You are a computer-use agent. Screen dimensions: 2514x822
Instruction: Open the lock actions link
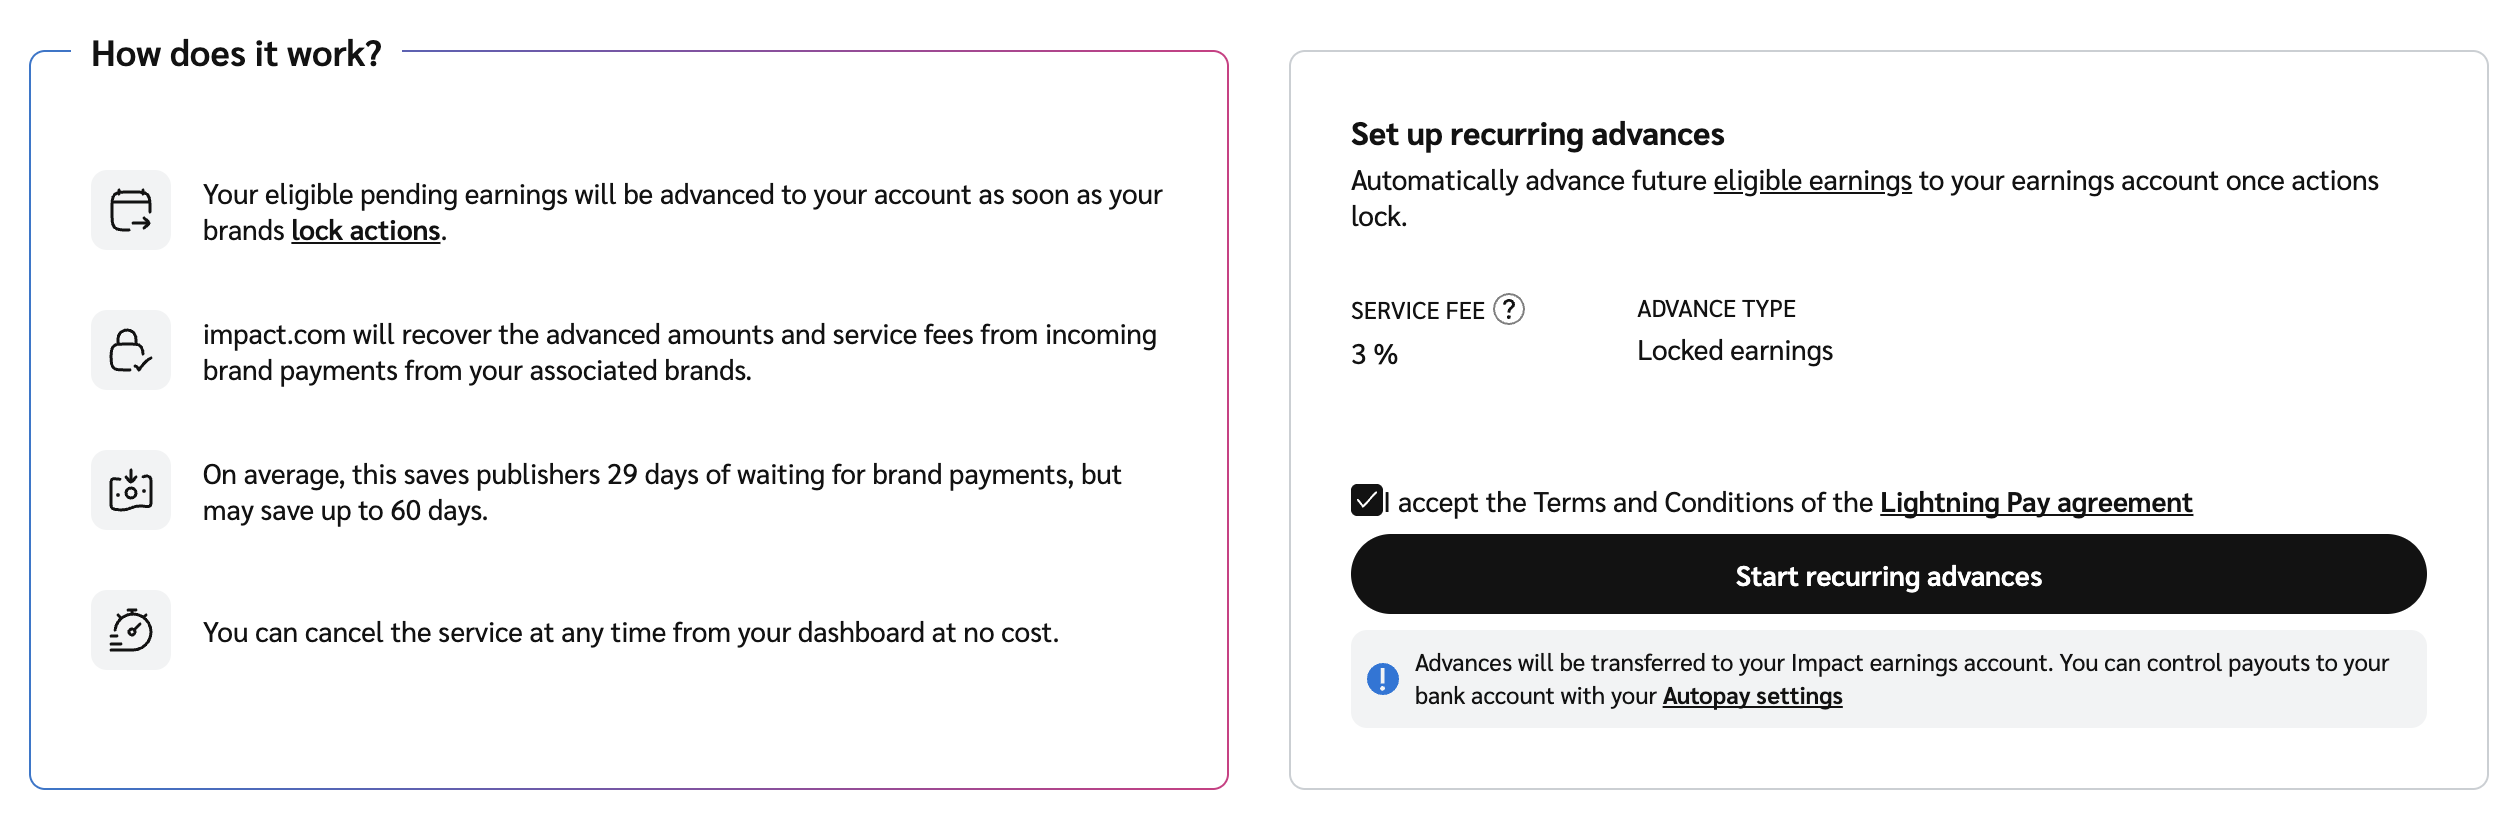(365, 231)
